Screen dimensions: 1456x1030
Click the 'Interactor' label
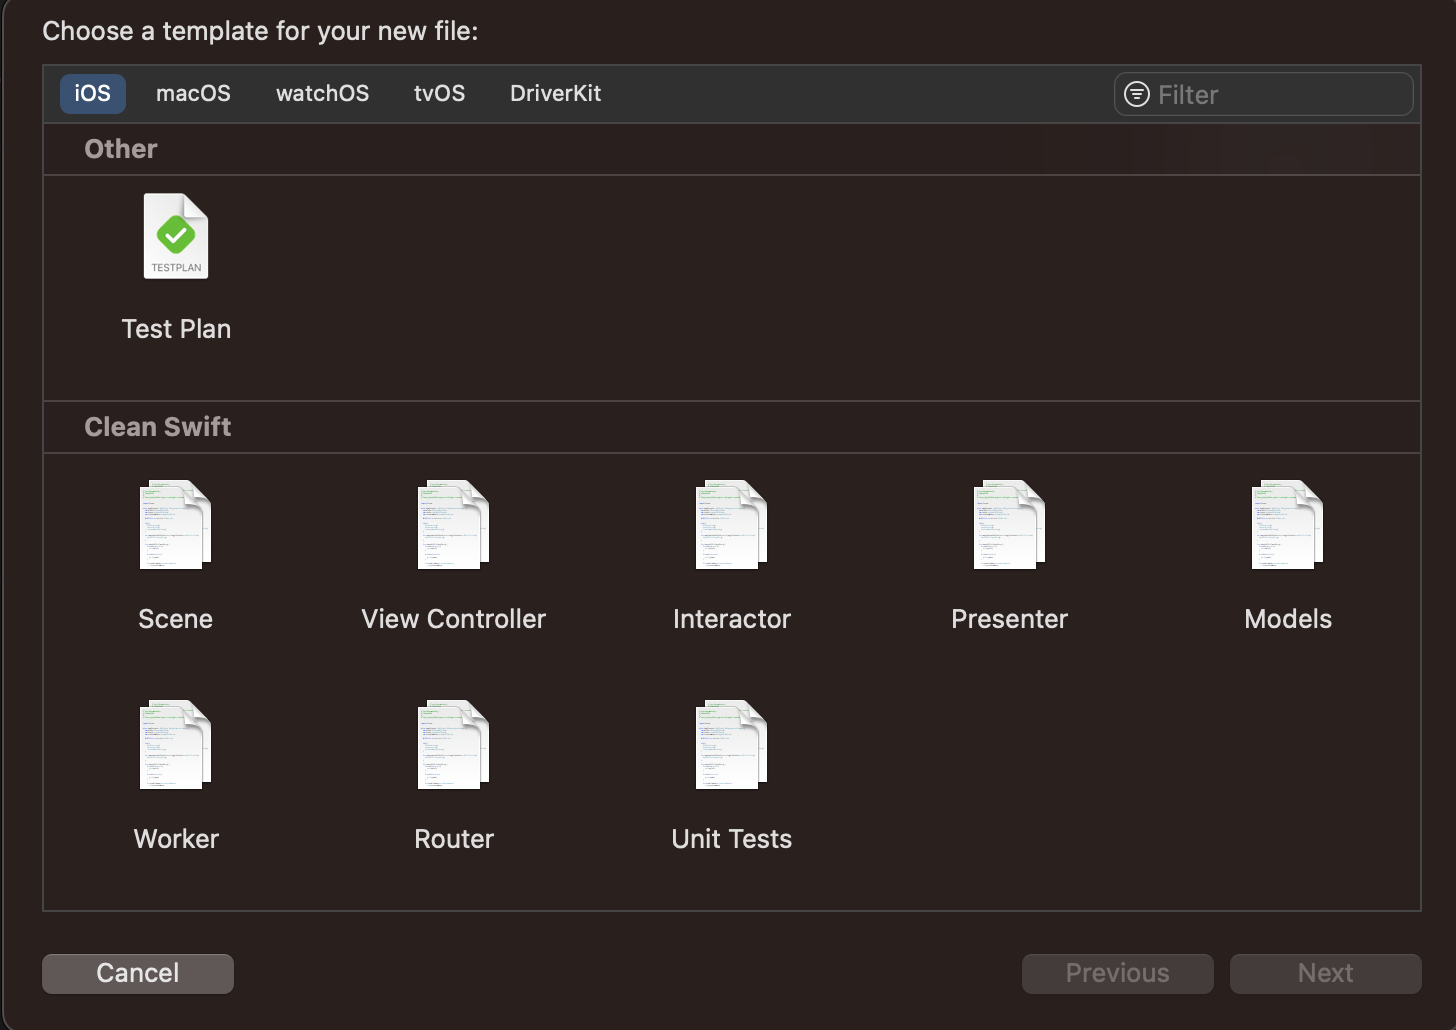[732, 619]
